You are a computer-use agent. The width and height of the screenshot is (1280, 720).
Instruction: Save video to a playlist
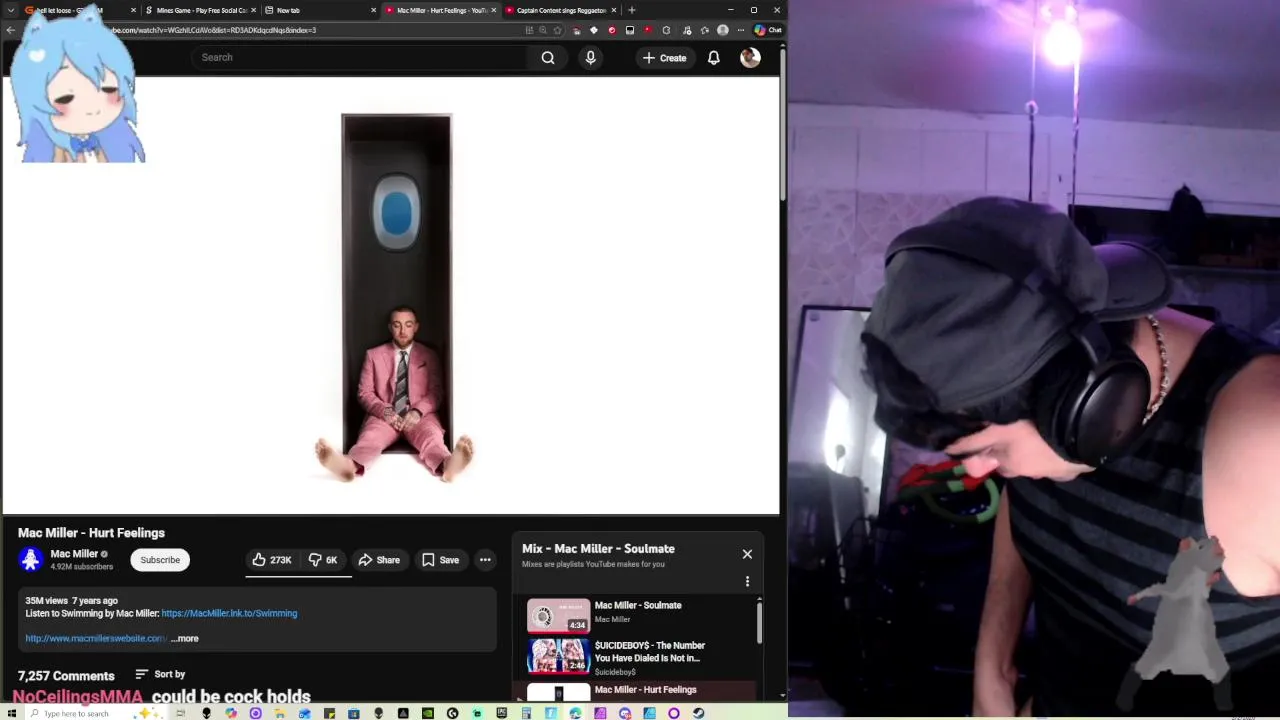point(440,560)
